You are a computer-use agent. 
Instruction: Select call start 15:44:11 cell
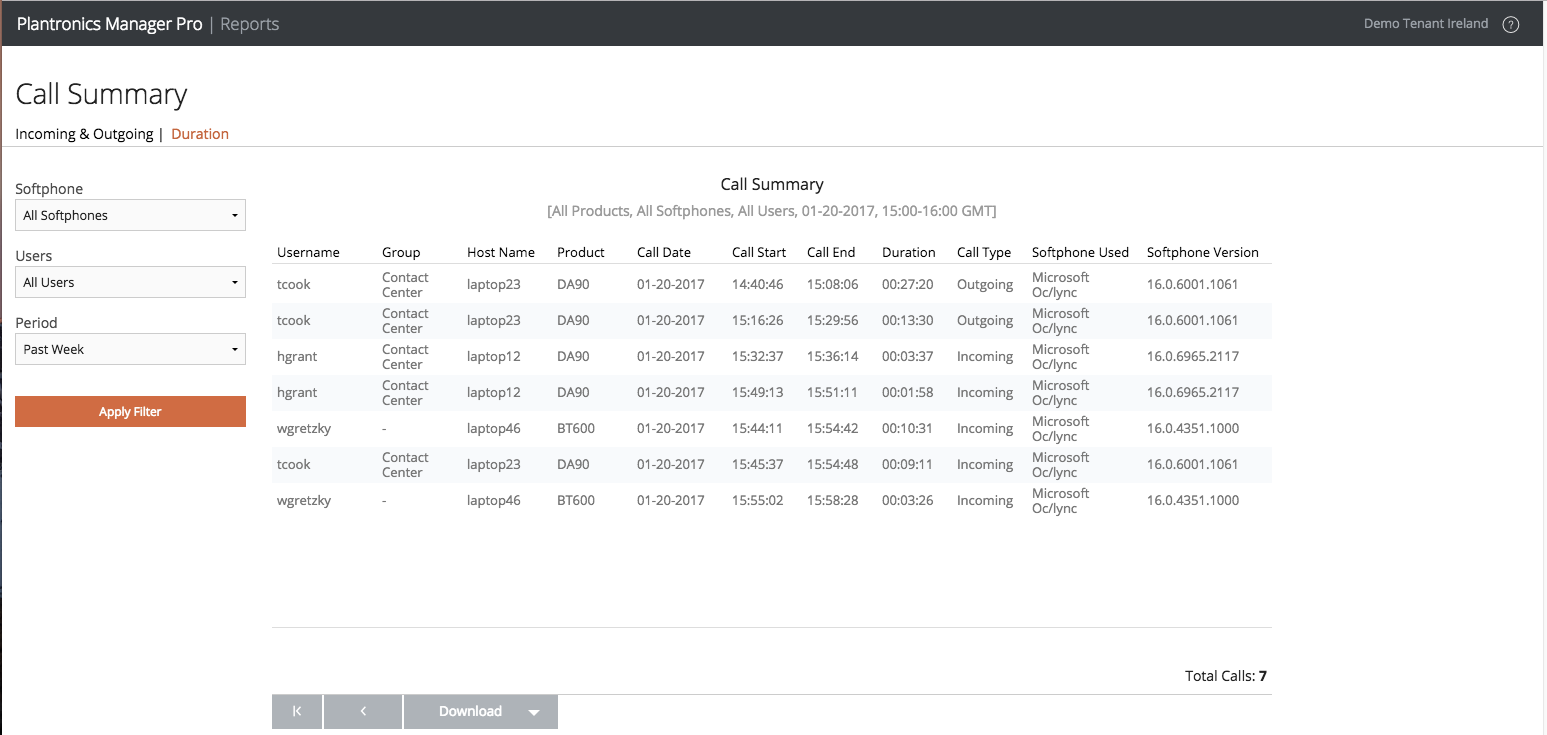[x=757, y=428]
